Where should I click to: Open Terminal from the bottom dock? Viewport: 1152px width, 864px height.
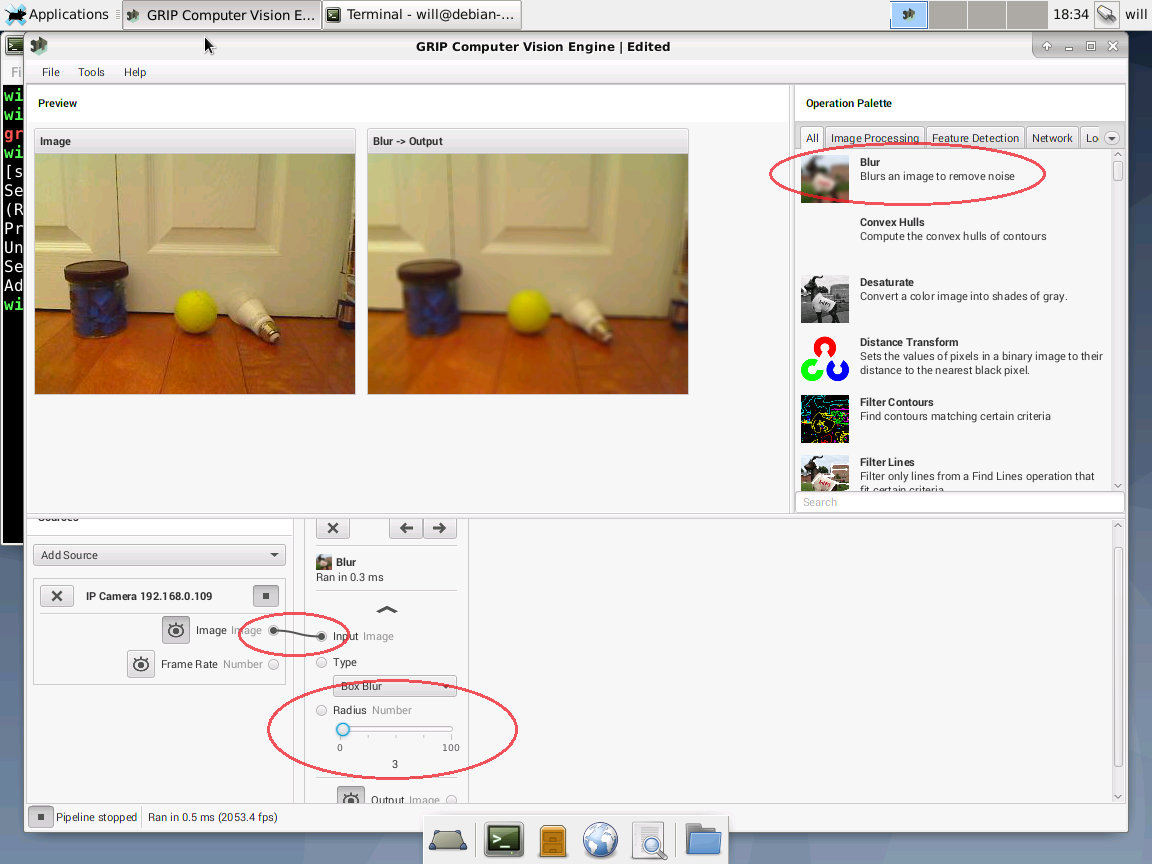click(504, 840)
